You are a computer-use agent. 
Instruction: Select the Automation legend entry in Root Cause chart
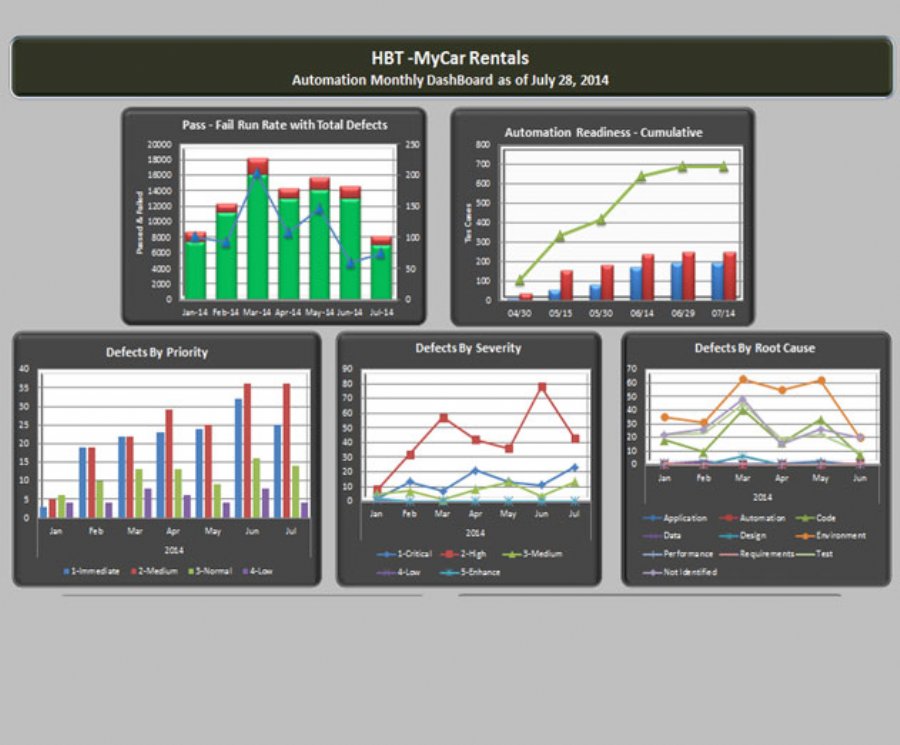760,518
